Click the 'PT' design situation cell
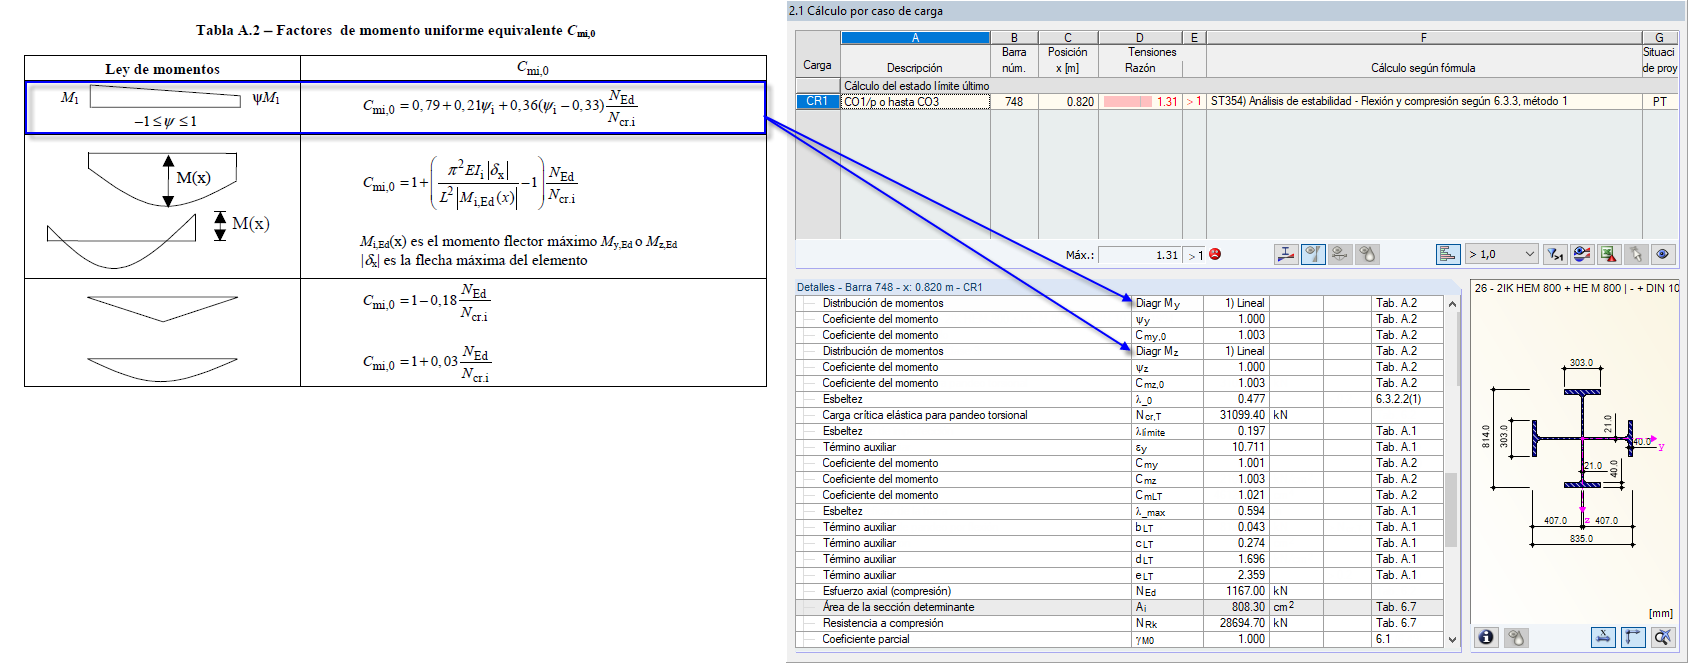Image resolution: width=1690 pixels, height=663 pixels. tap(1659, 101)
